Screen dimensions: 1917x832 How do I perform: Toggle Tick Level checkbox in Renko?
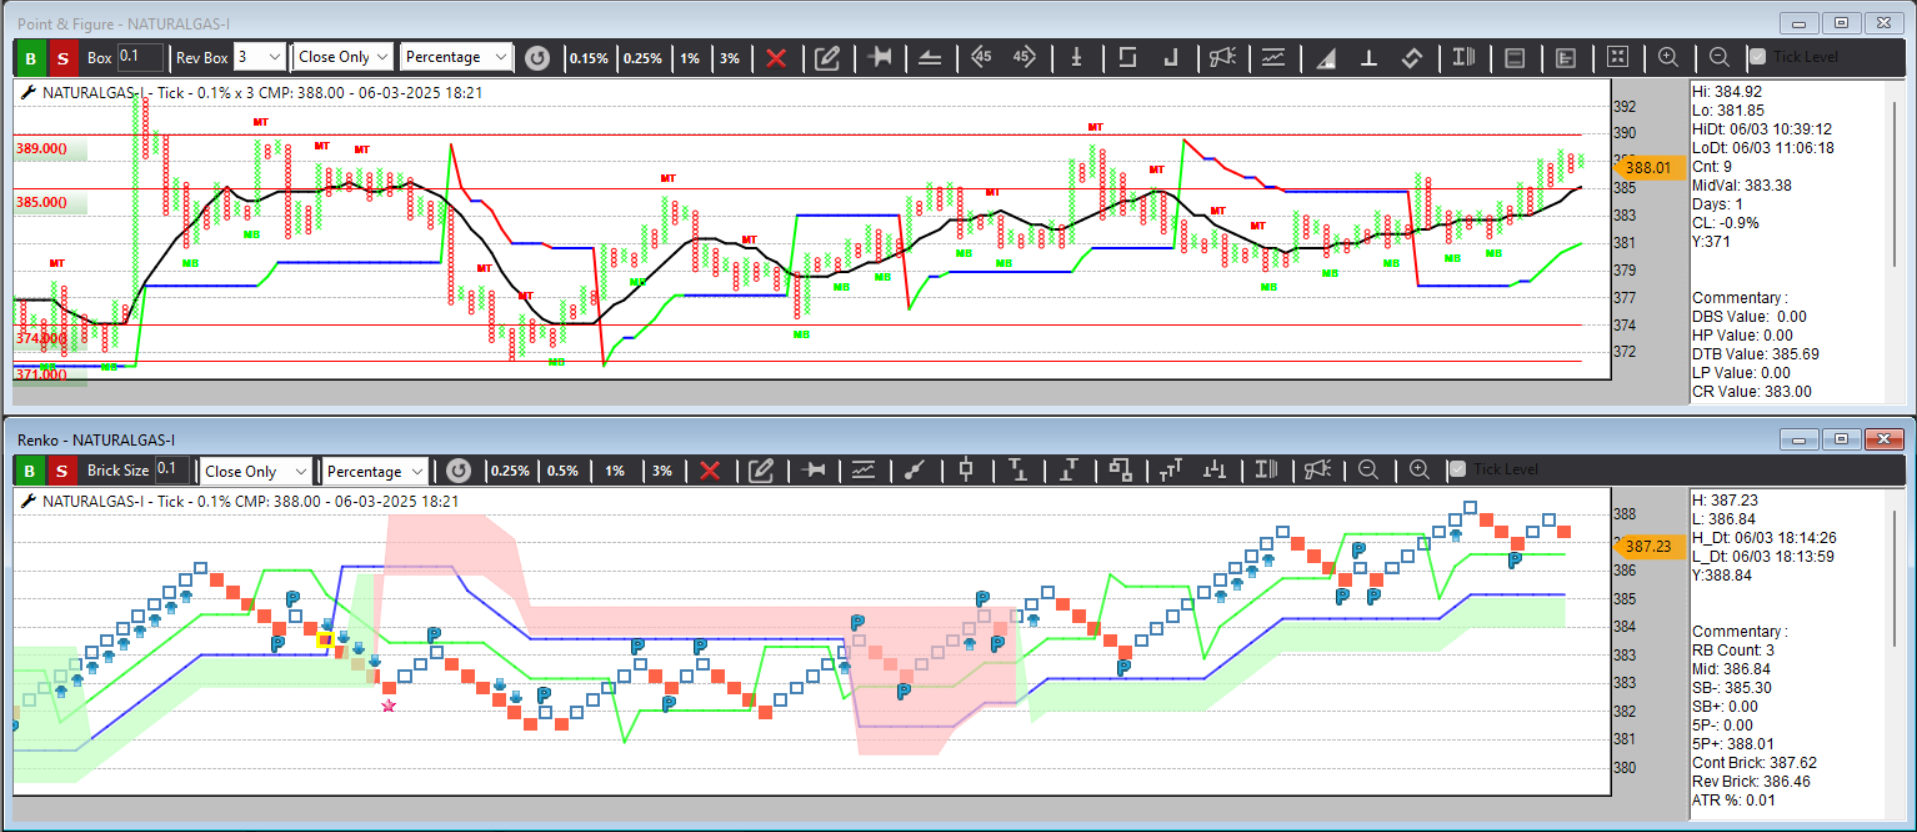[1457, 469]
